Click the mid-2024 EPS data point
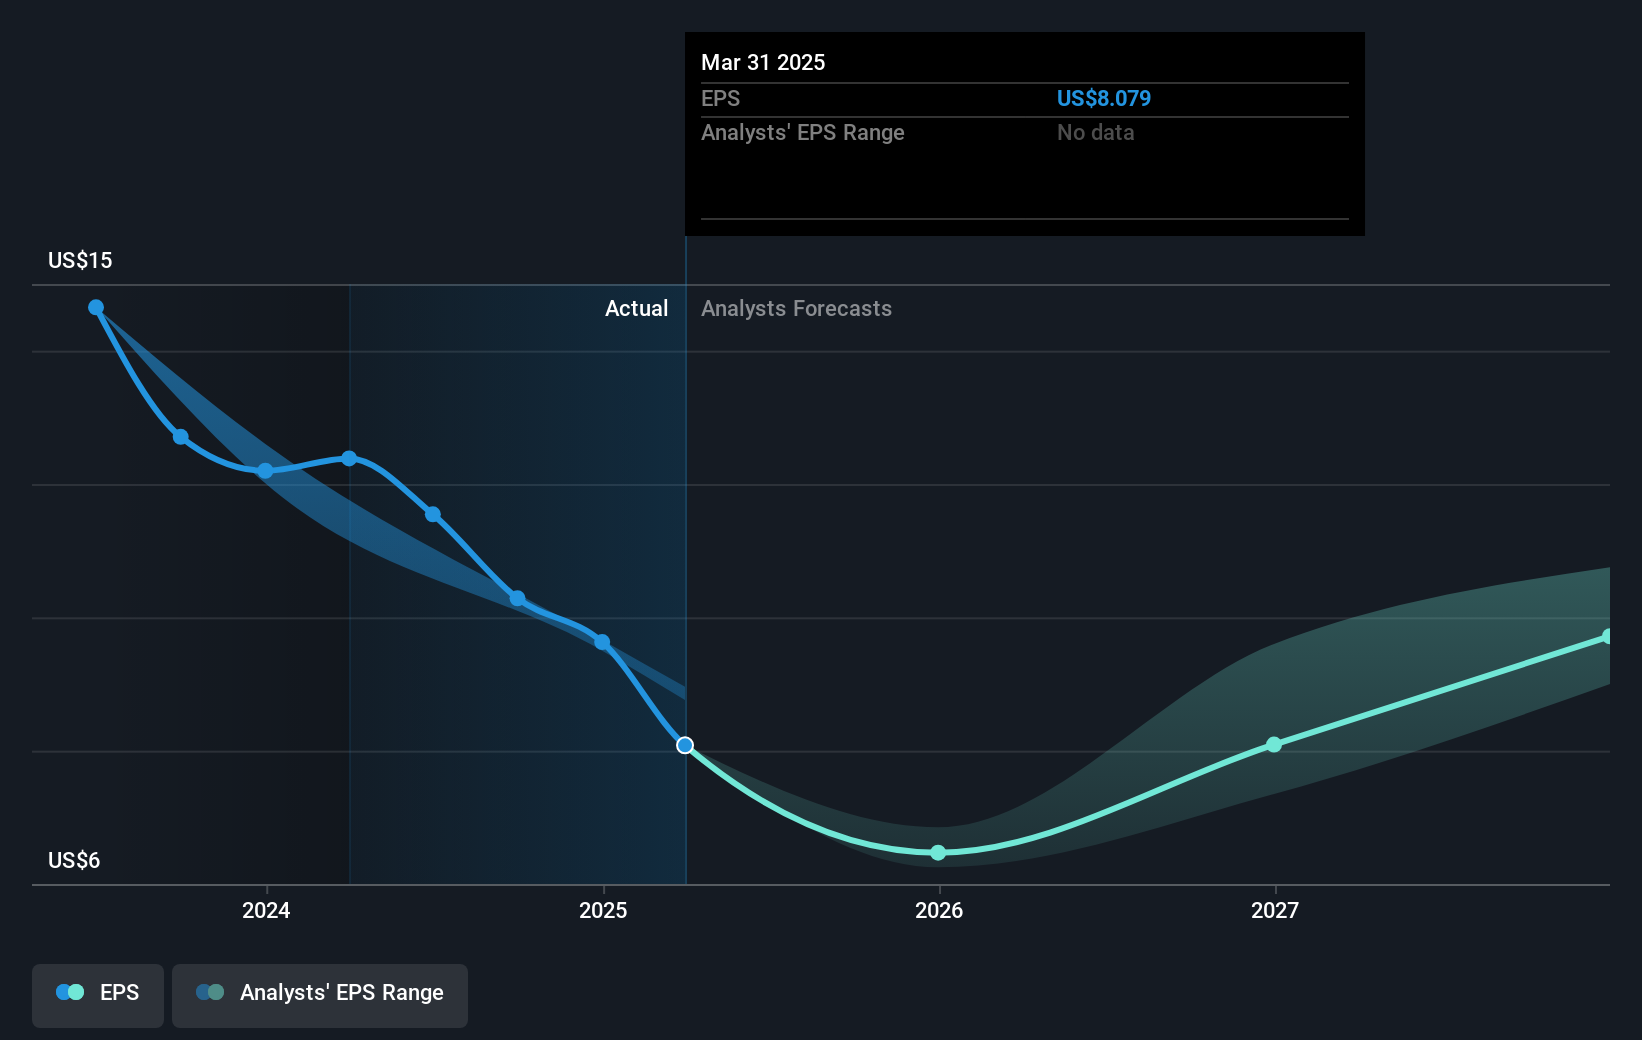This screenshot has width=1642, height=1040. click(433, 515)
